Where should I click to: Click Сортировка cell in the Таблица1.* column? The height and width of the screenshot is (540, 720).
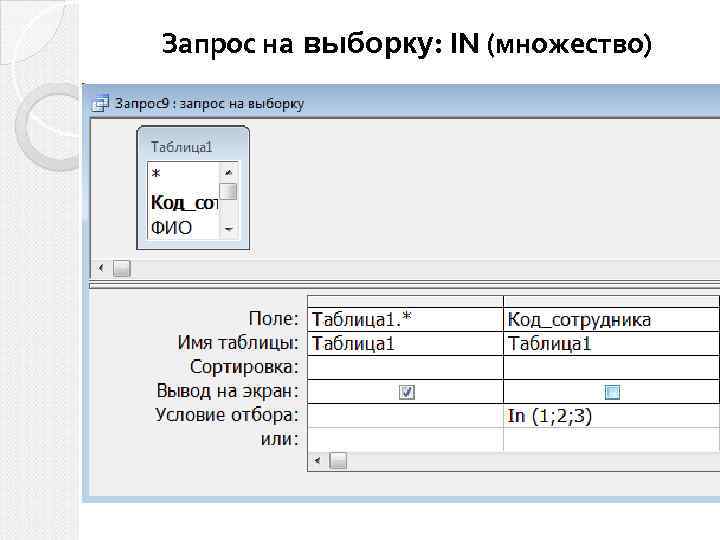coord(405,367)
